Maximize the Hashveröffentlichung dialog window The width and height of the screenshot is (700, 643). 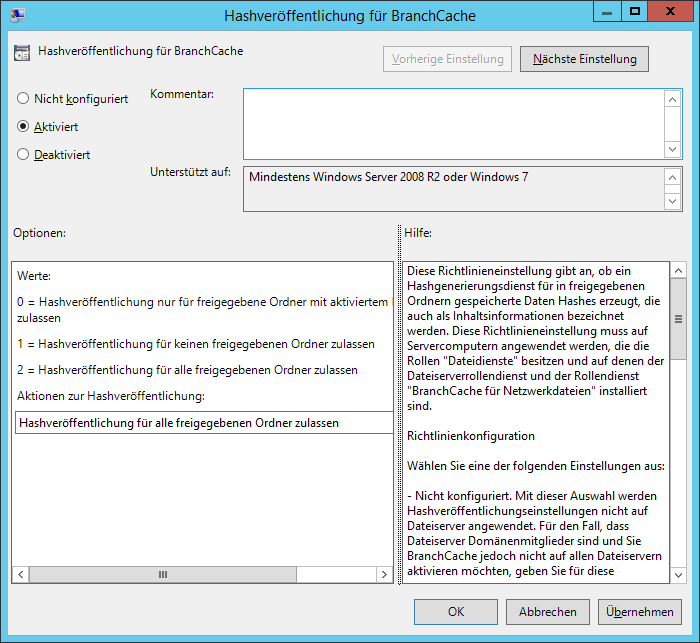[x=634, y=12]
